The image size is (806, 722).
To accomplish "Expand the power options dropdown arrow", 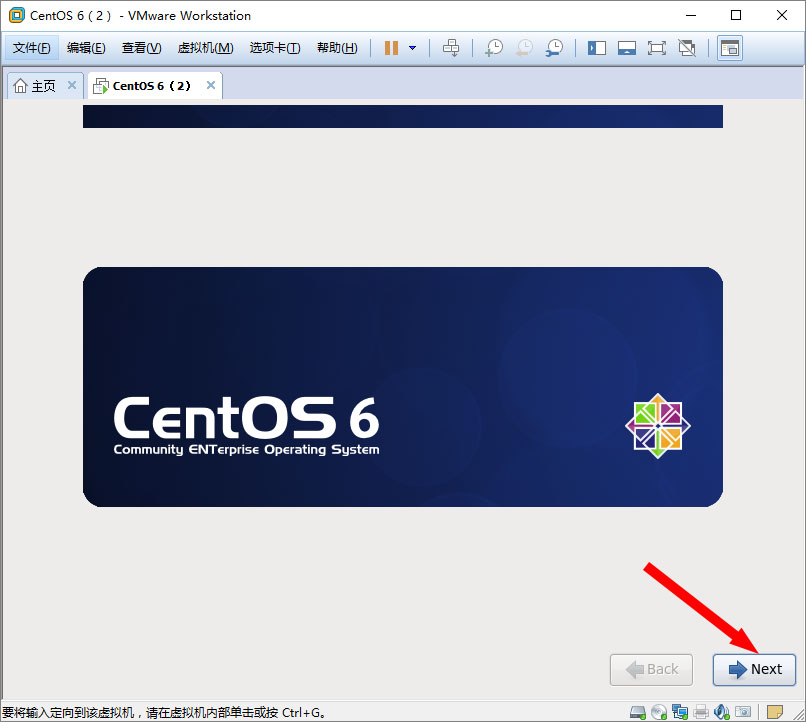I will click(412, 48).
